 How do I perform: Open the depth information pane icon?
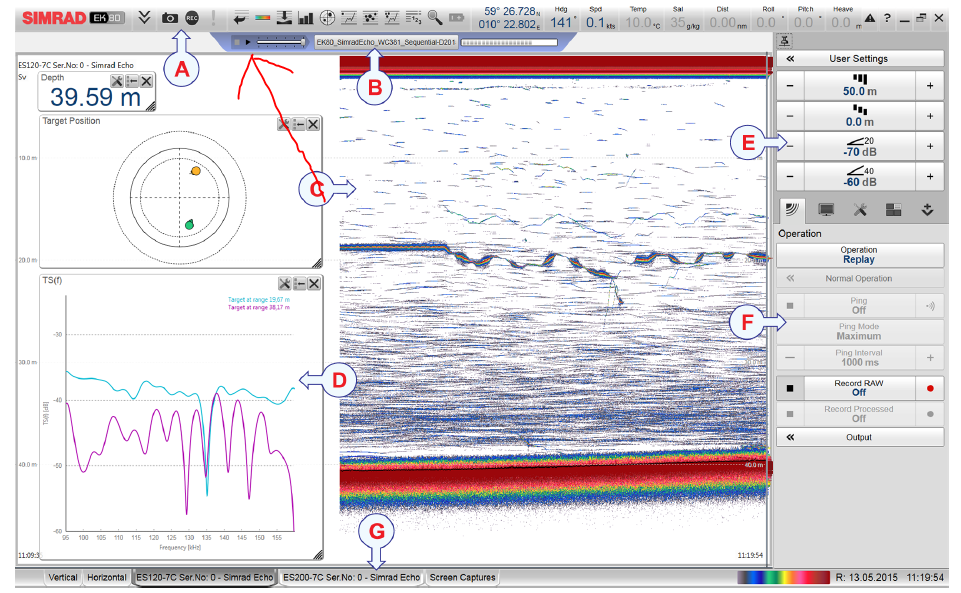(284, 18)
